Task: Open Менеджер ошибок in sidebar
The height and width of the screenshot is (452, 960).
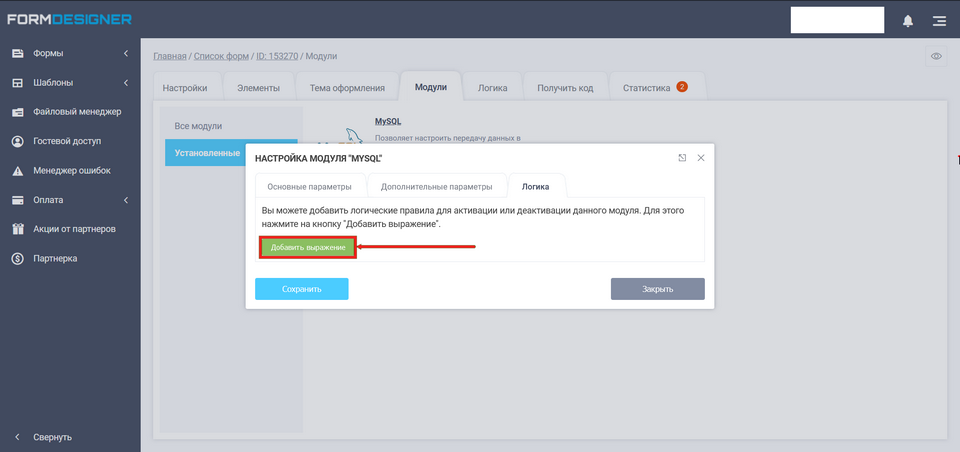Action: click(71, 170)
